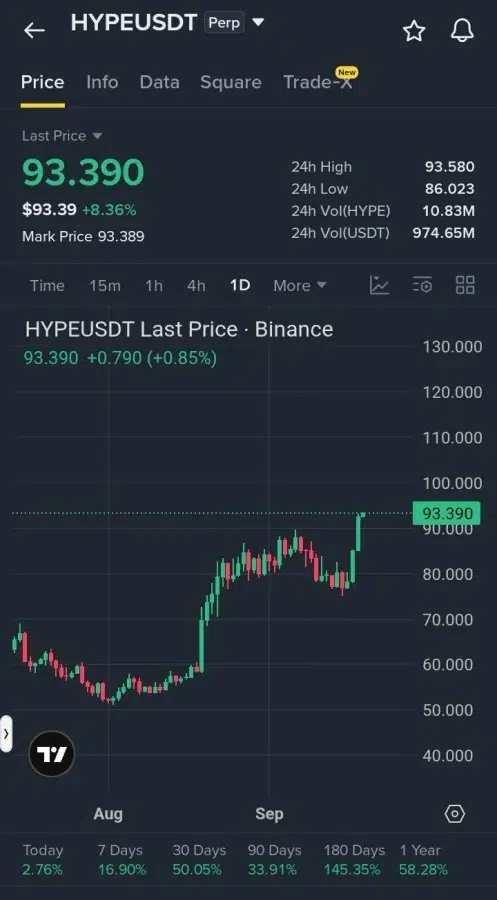The height and width of the screenshot is (900, 497).
Task: Open price alert bell icon
Action: (462, 30)
